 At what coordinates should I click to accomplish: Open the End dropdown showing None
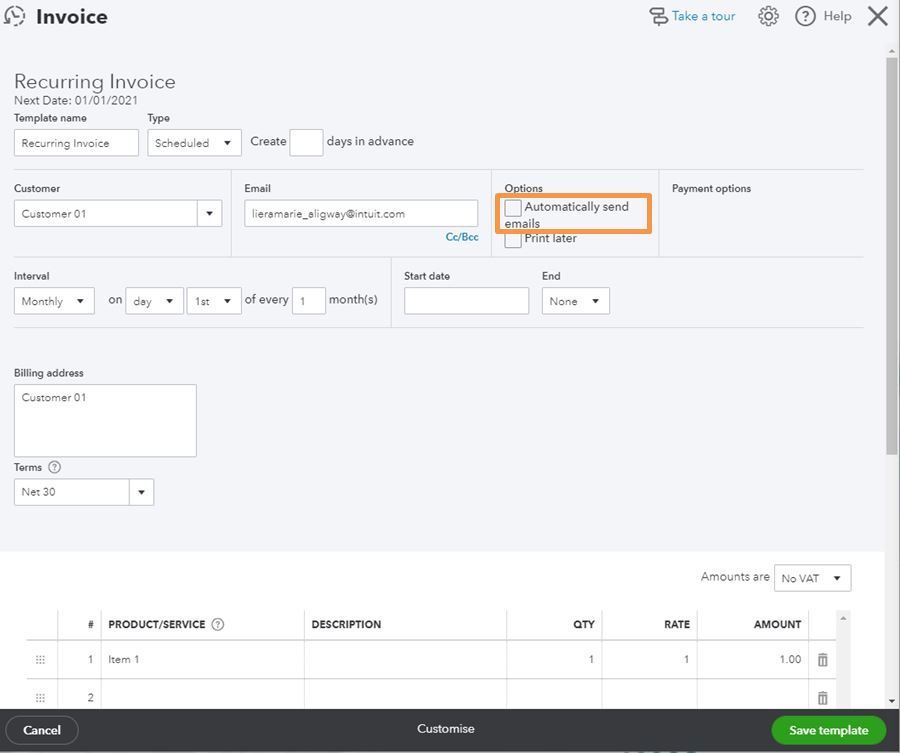[576, 301]
